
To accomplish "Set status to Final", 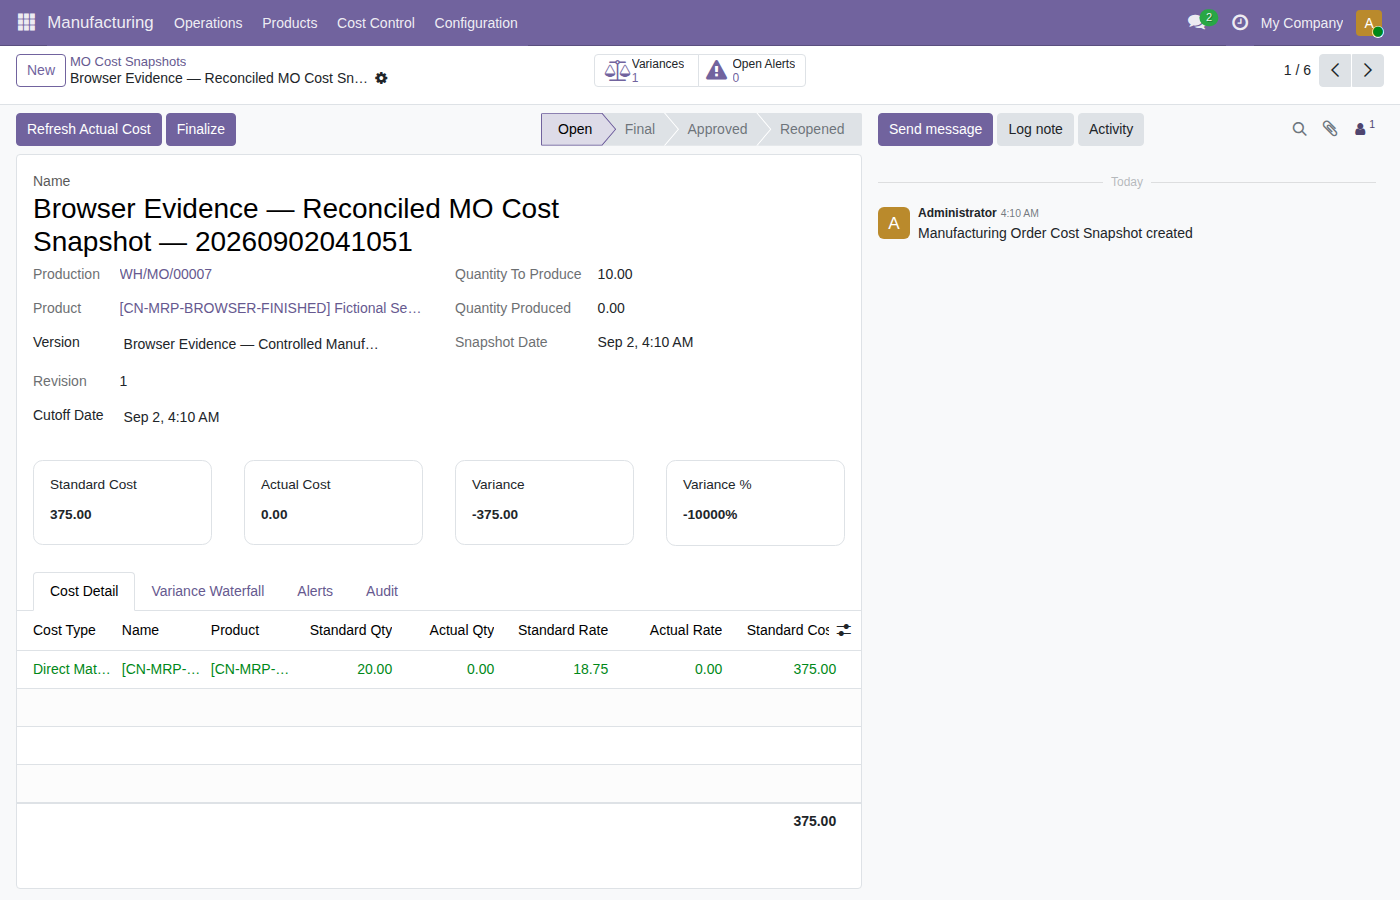I will point(639,129).
